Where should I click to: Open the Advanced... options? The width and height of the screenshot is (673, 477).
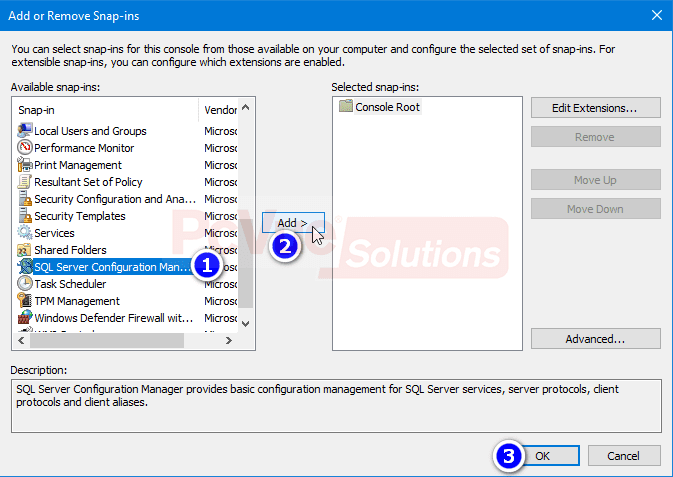595,339
